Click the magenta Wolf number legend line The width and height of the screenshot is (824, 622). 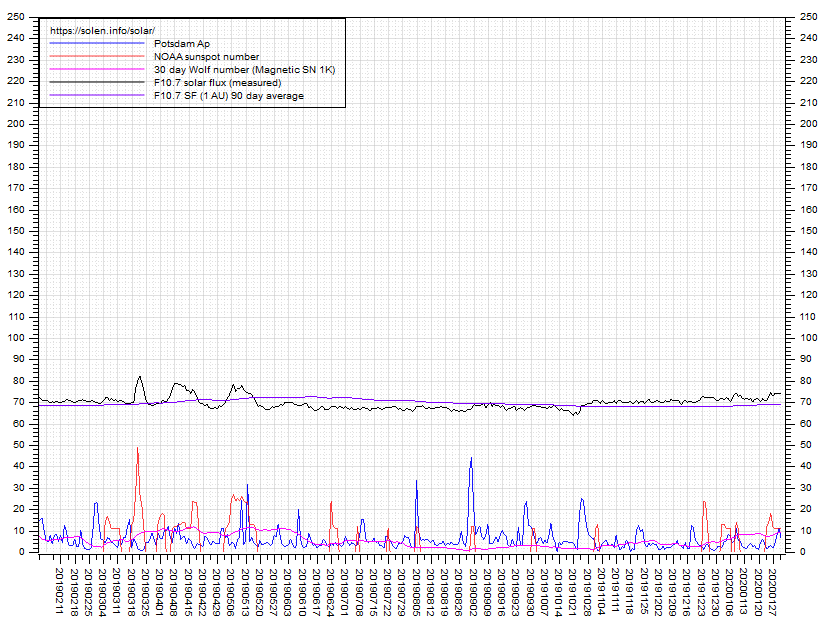97,69
